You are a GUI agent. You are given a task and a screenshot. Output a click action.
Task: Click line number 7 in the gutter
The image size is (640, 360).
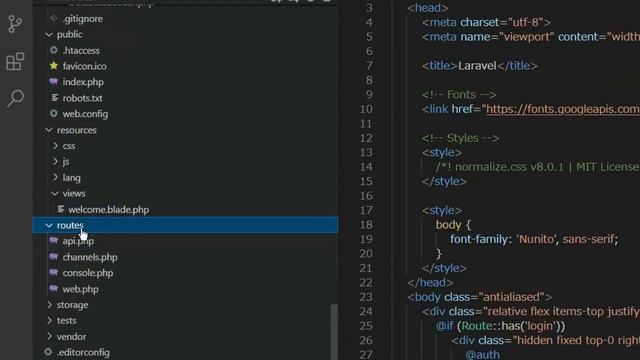(x=369, y=66)
